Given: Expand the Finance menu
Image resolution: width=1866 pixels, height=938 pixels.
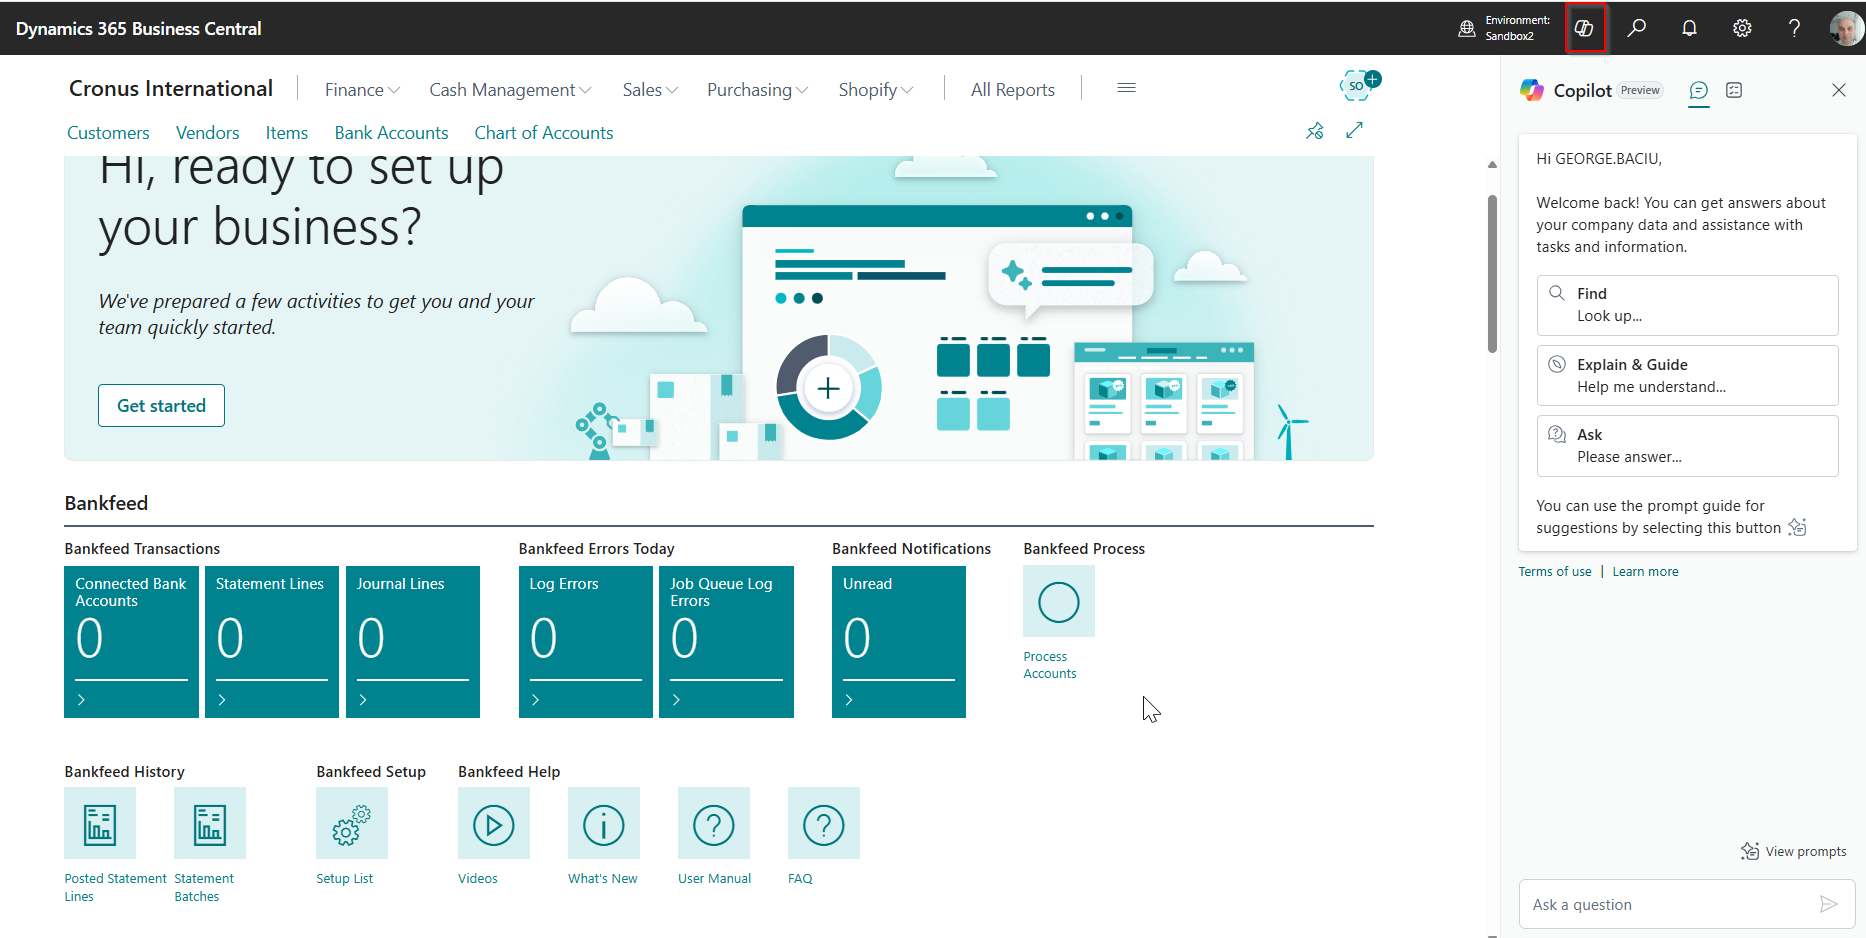Looking at the screenshot, I should (362, 89).
